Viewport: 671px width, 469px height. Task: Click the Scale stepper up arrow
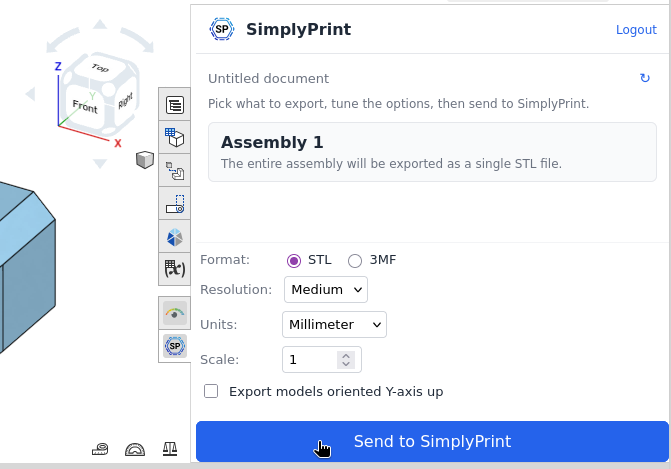346,356
